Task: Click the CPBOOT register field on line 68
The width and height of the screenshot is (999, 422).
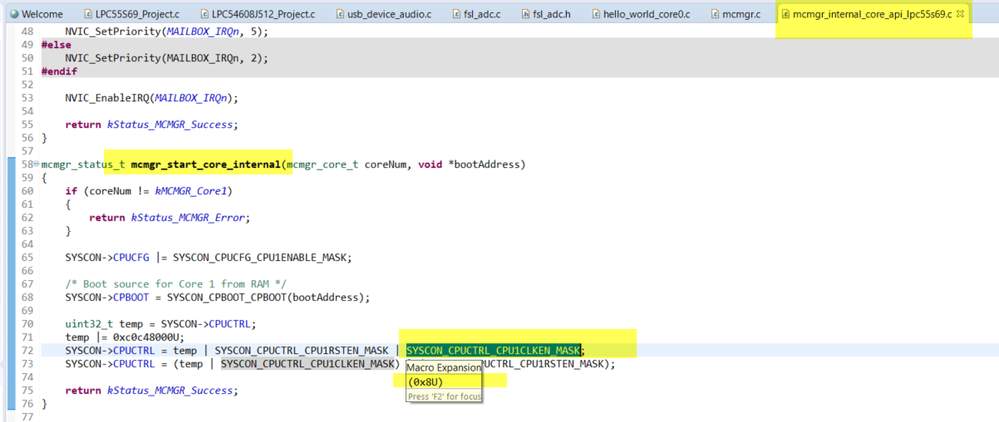Action: (x=131, y=298)
